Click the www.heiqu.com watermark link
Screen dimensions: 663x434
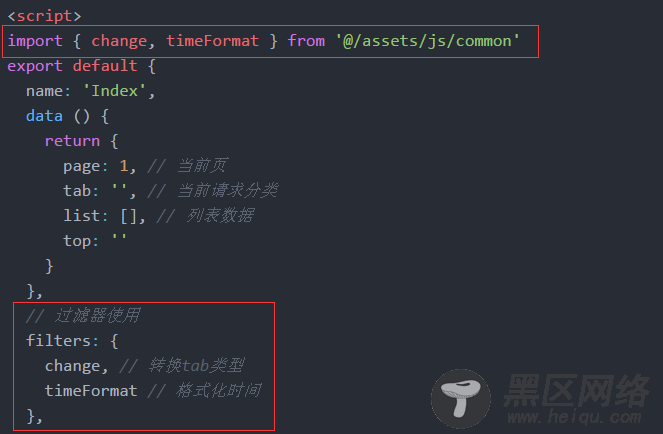[x=574, y=417]
